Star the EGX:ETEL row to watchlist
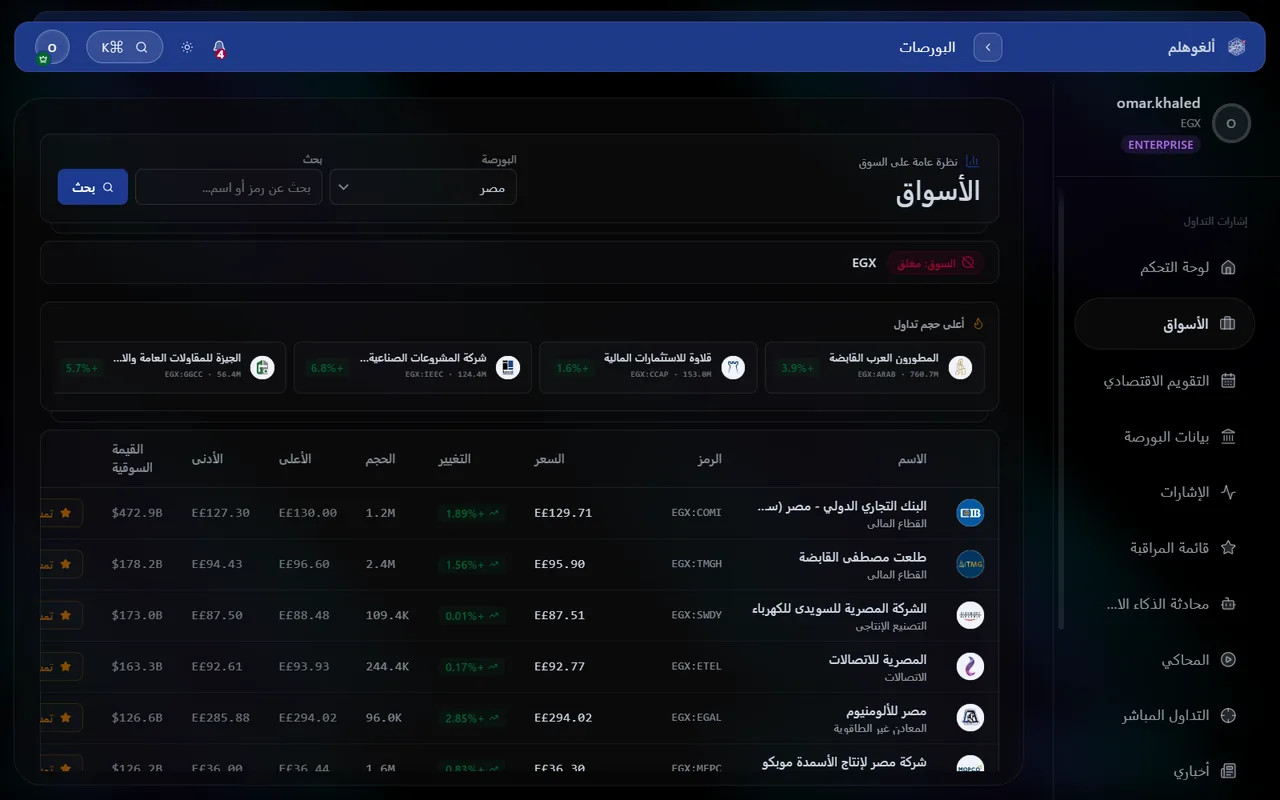This screenshot has width=1280, height=800. pos(61,666)
